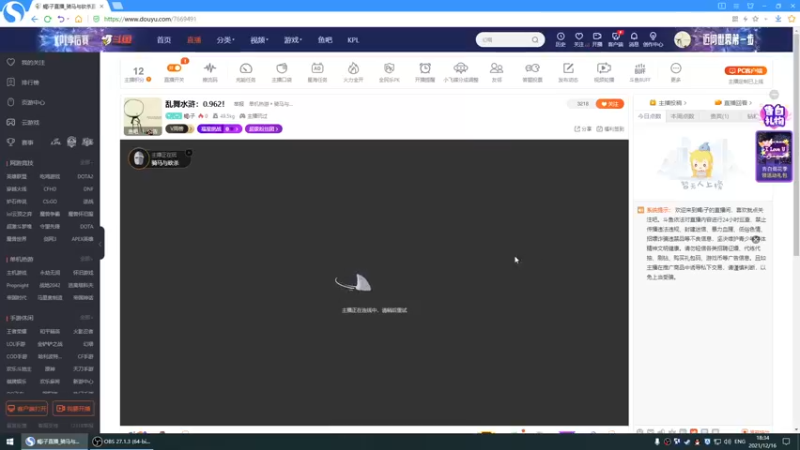Open the 更多 ellipsis icon
800x450 pixels.
tap(676, 71)
